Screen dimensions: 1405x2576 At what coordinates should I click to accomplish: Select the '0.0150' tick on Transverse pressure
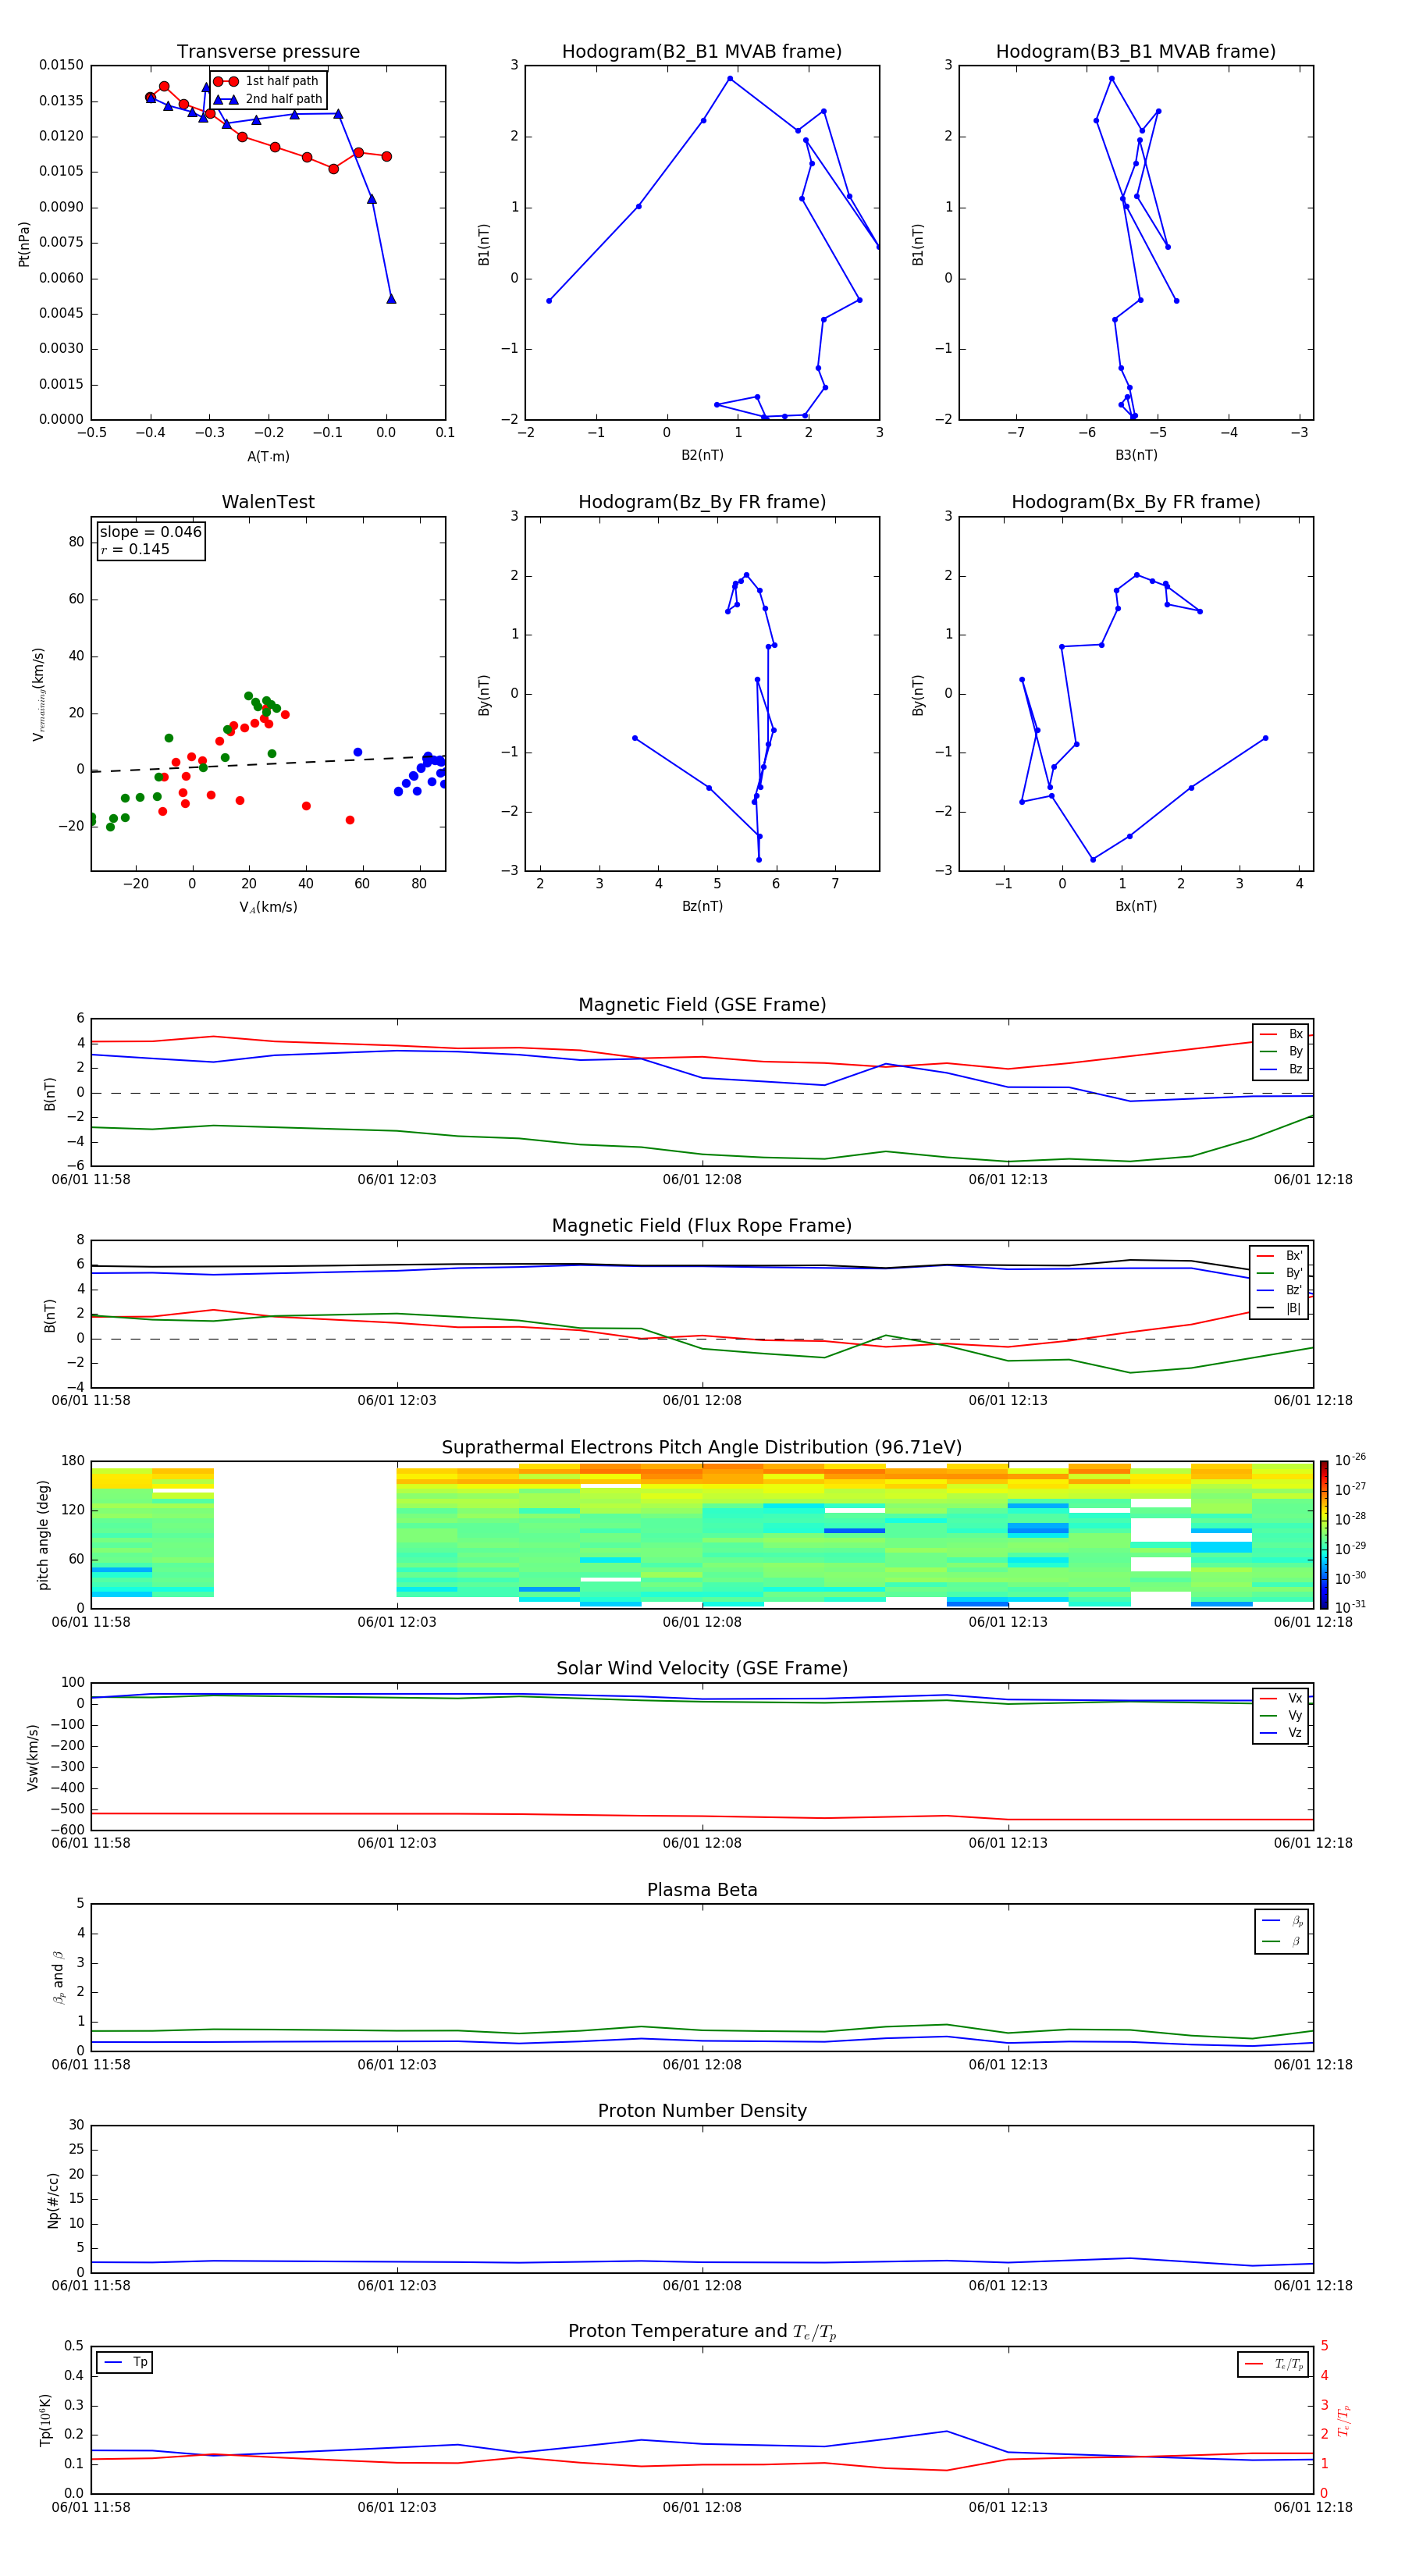click(x=61, y=66)
